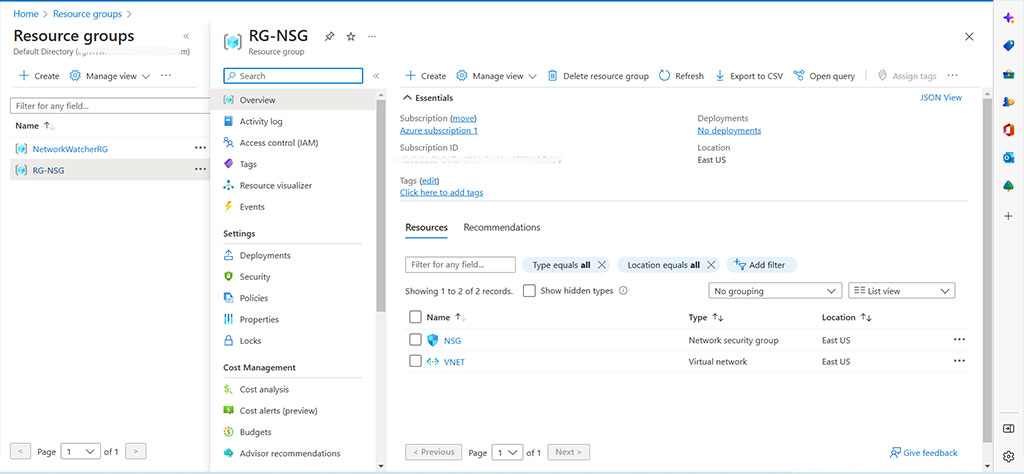The width and height of the screenshot is (1024, 474).
Task: Open more options for NetworkWatcherRG
Action: coord(200,148)
